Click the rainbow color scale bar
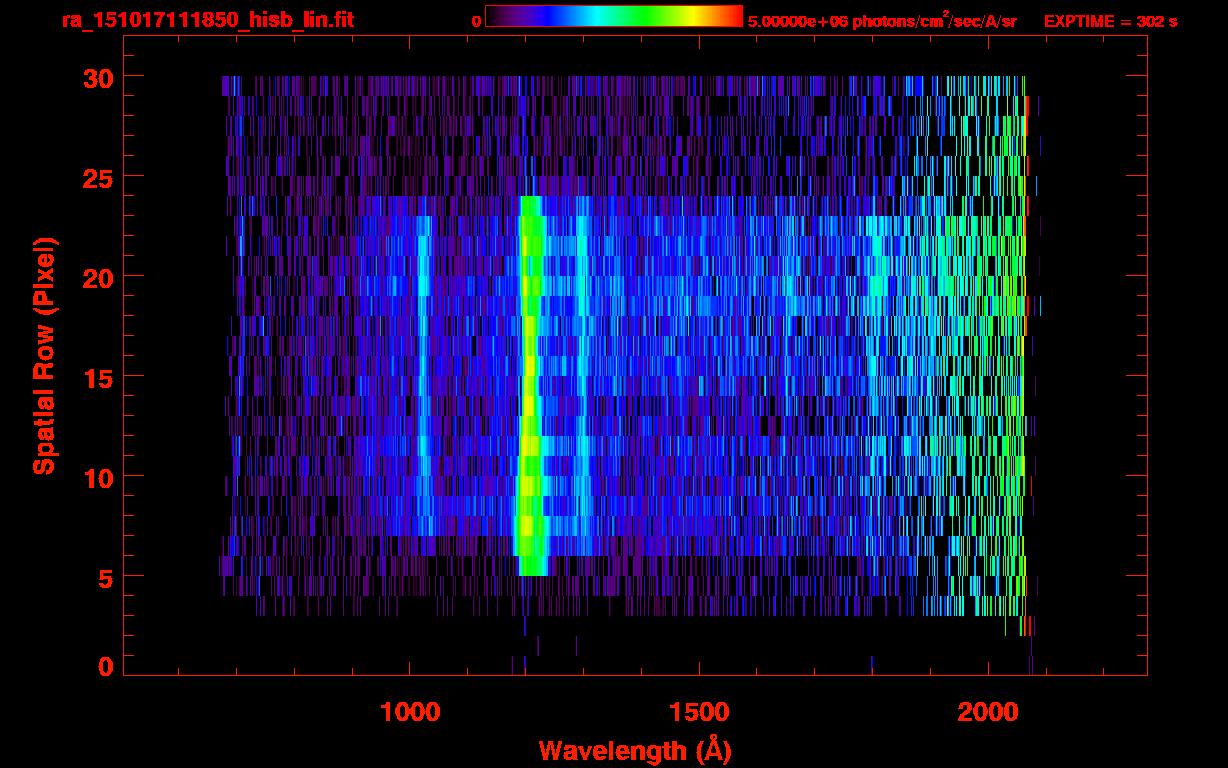The width and height of the screenshot is (1228, 768). pos(613,16)
